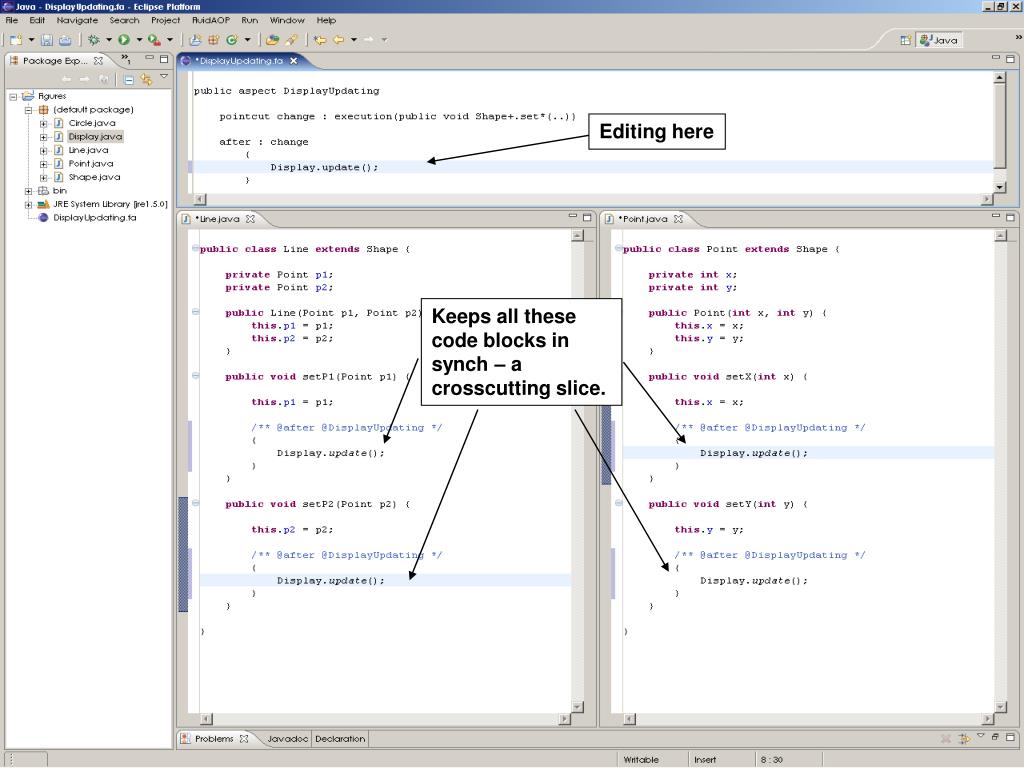
Task: Switch to the Point.java editor tab
Action: (643, 219)
